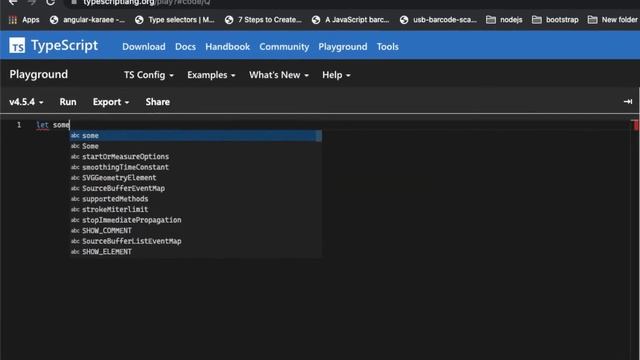The height and width of the screenshot is (360, 640).
Task: Select SVGGeometryElement suggestion
Action: 196,178
